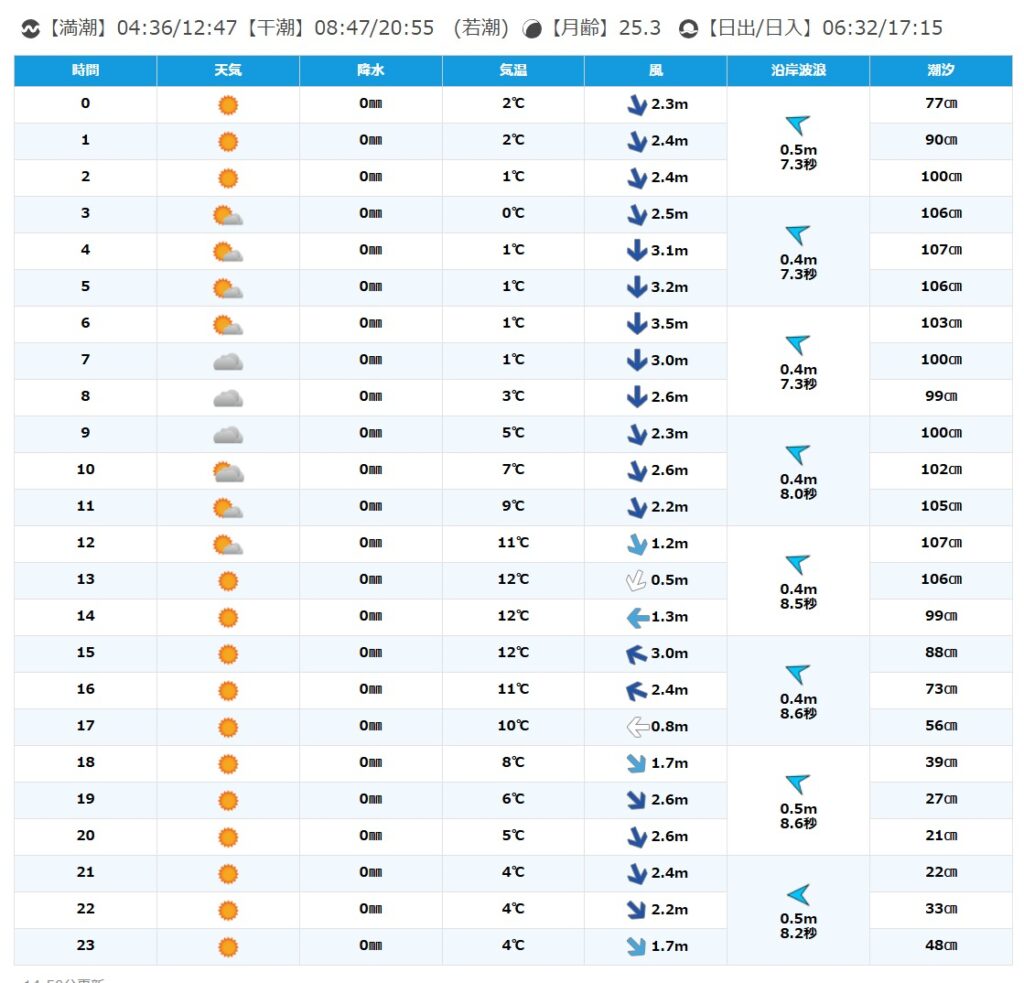
Task: Click the tide icon beside 満潮
Action: pos(30,29)
